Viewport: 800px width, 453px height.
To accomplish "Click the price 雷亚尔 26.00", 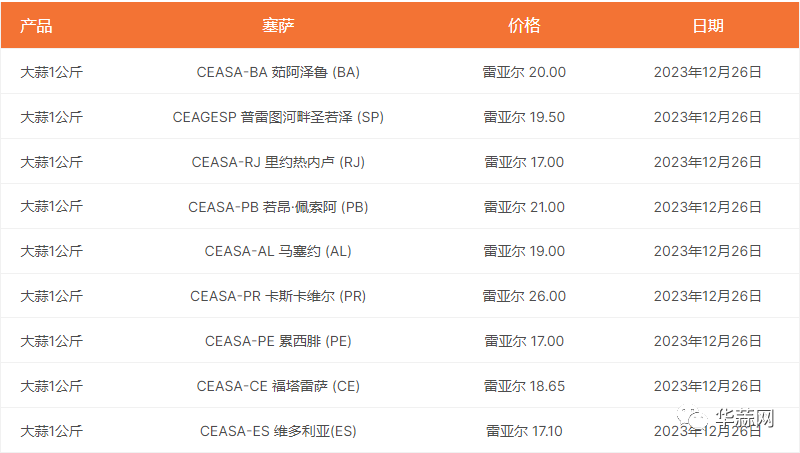I will pos(524,296).
